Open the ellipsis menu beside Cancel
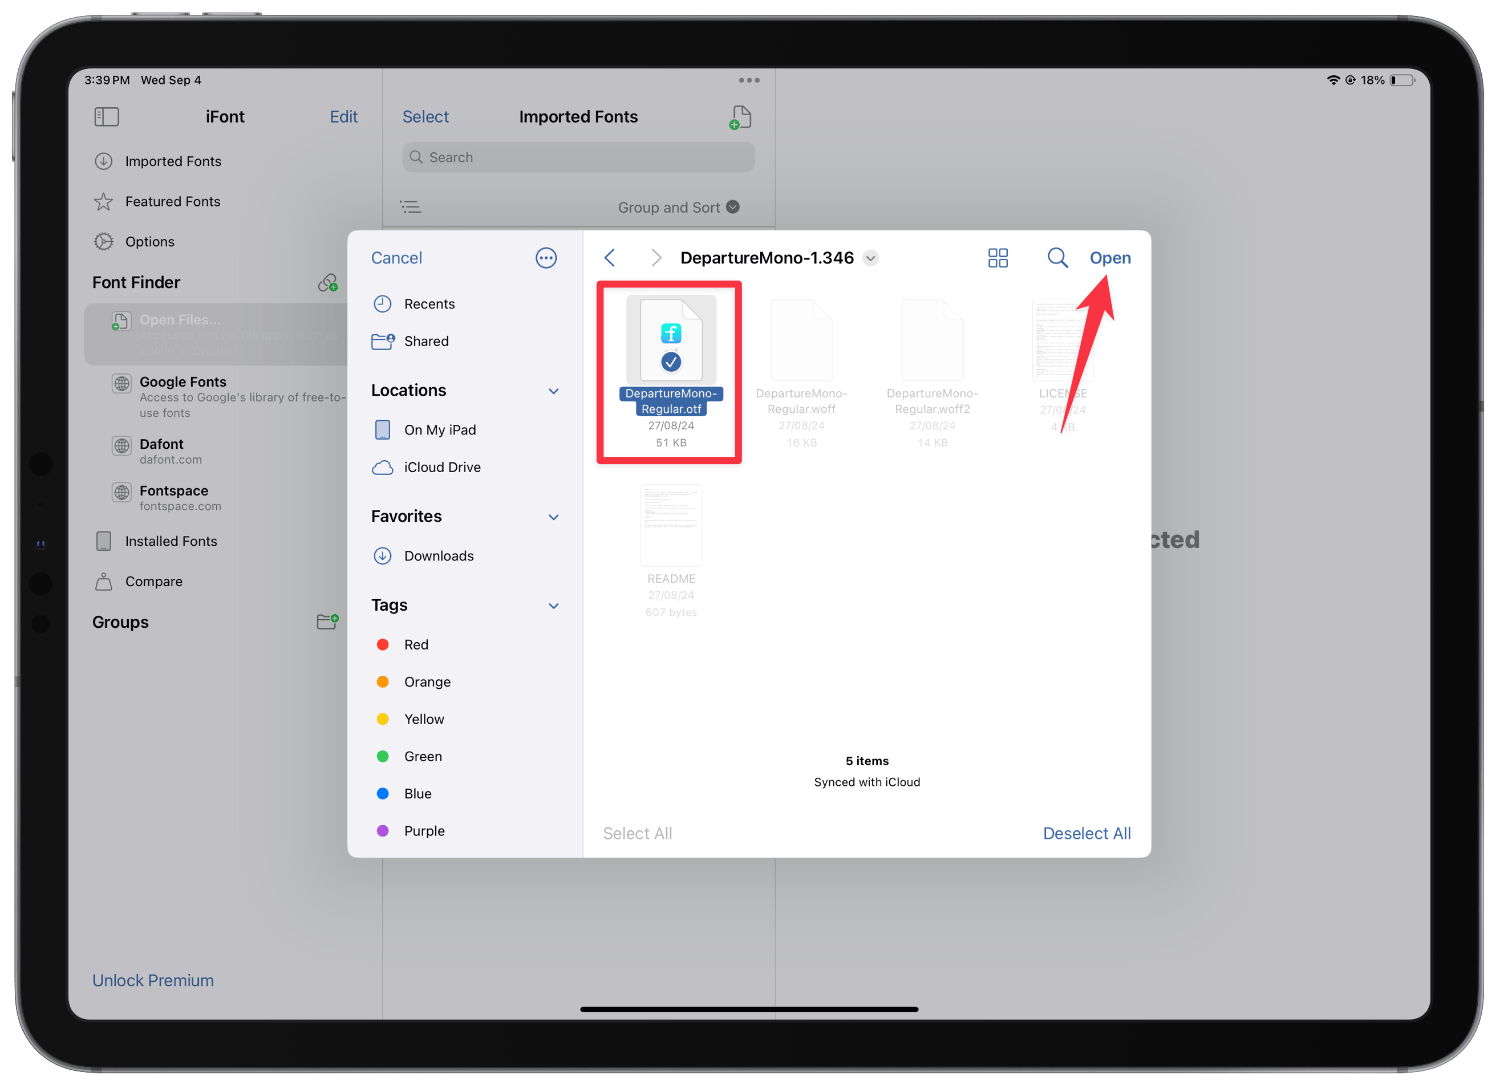Screen dimensions: 1500x1088 pyautogui.click(x=546, y=257)
